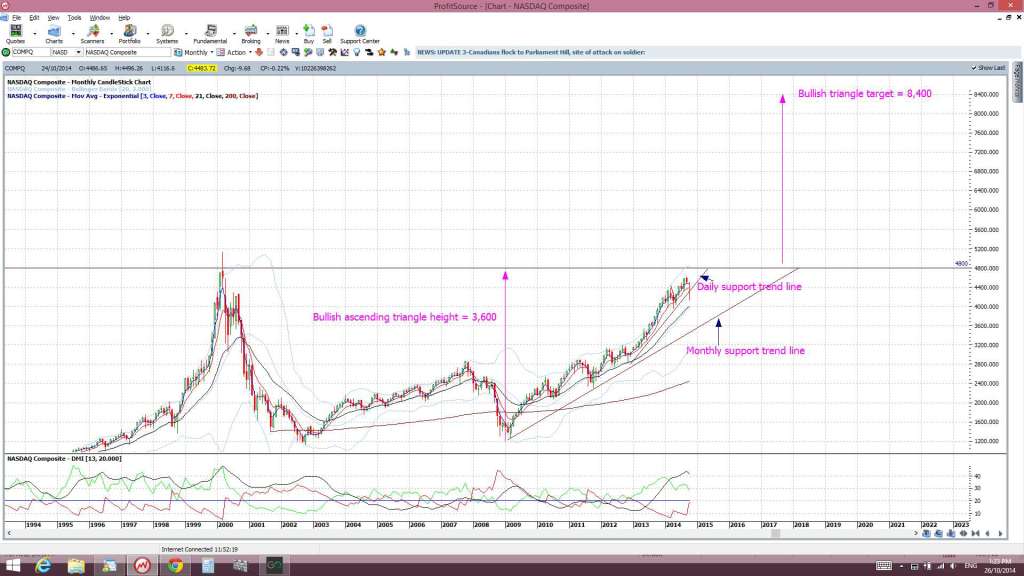Viewport: 1024px width, 576px height.
Task: Open the NASD exchange combo box
Action: (x=67, y=52)
